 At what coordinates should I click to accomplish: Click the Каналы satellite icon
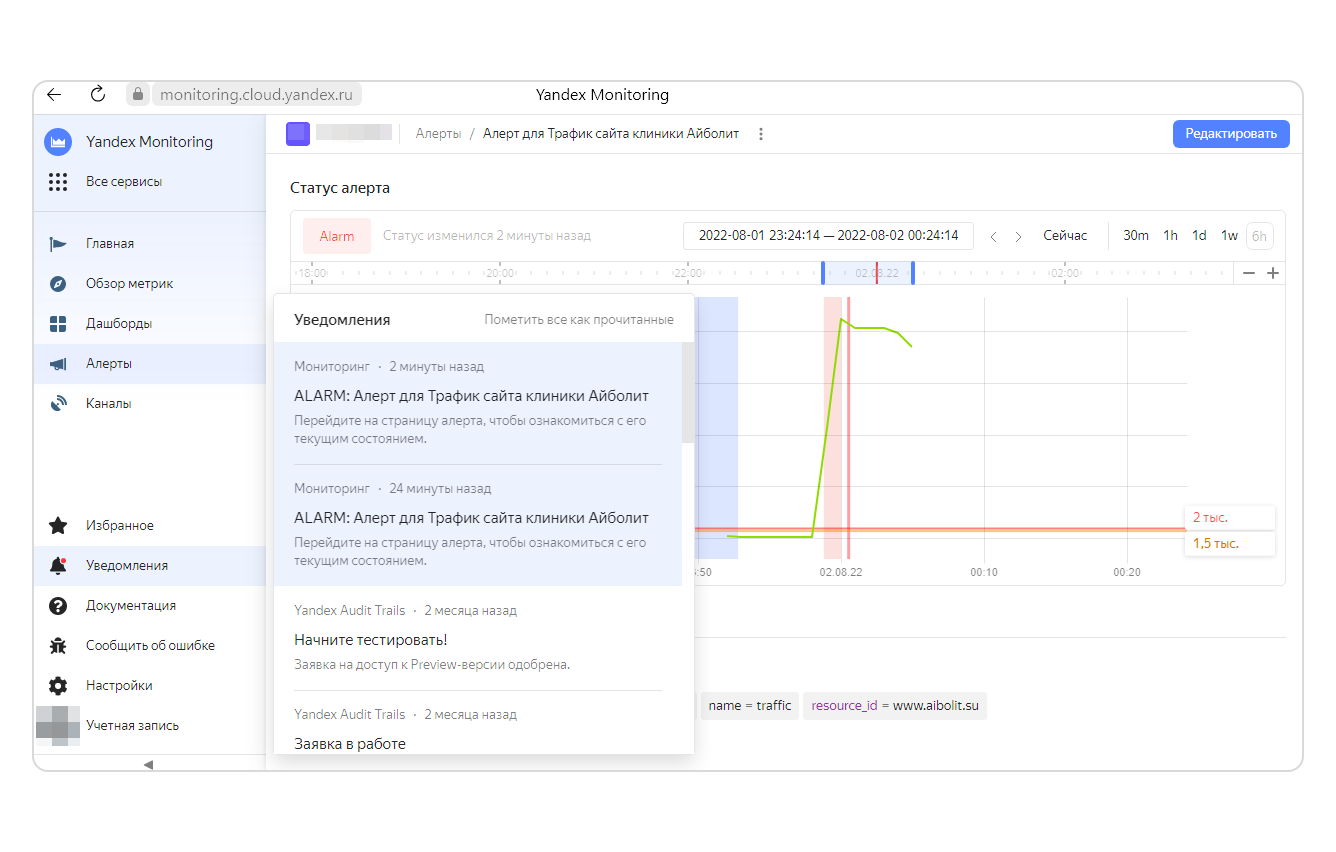58,404
